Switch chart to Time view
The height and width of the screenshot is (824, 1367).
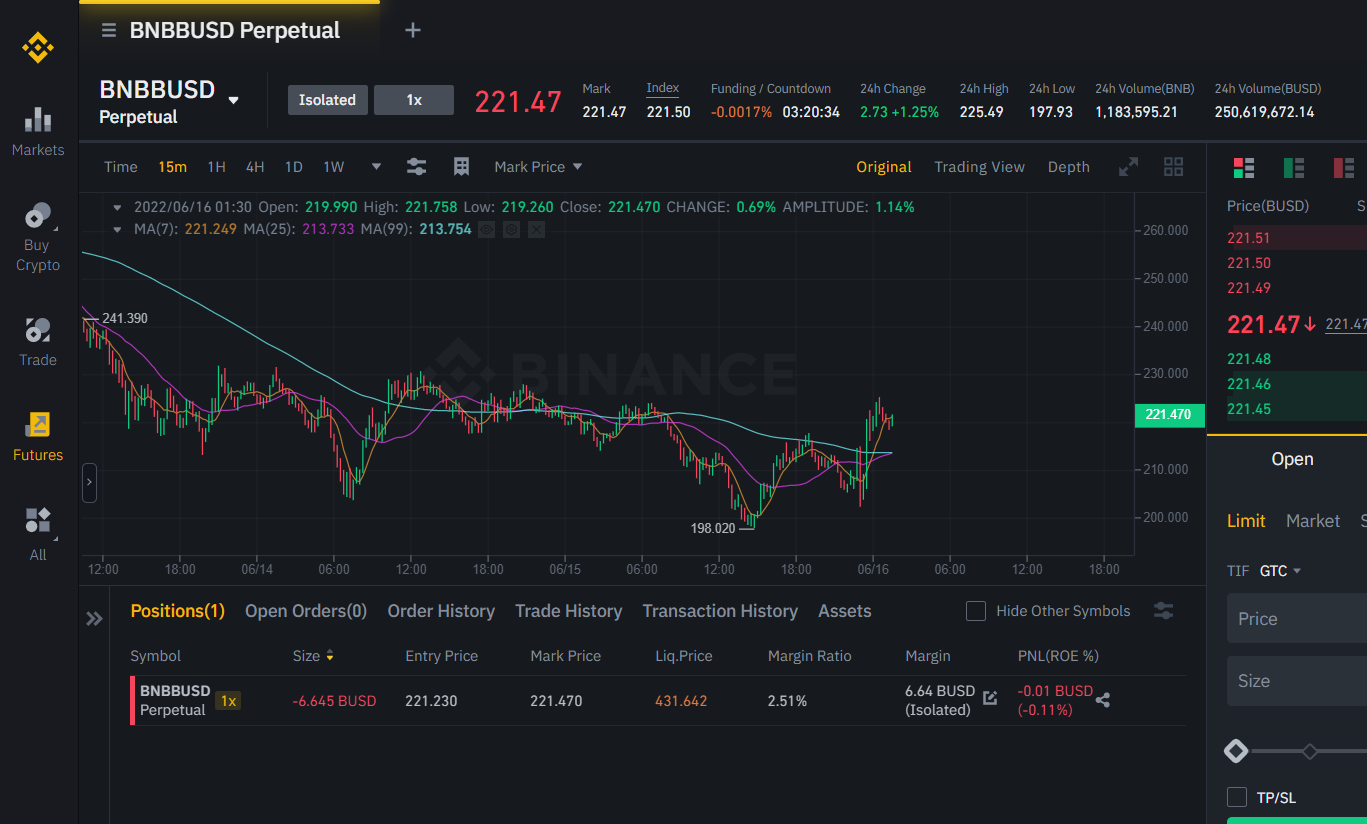click(x=121, y=167)
